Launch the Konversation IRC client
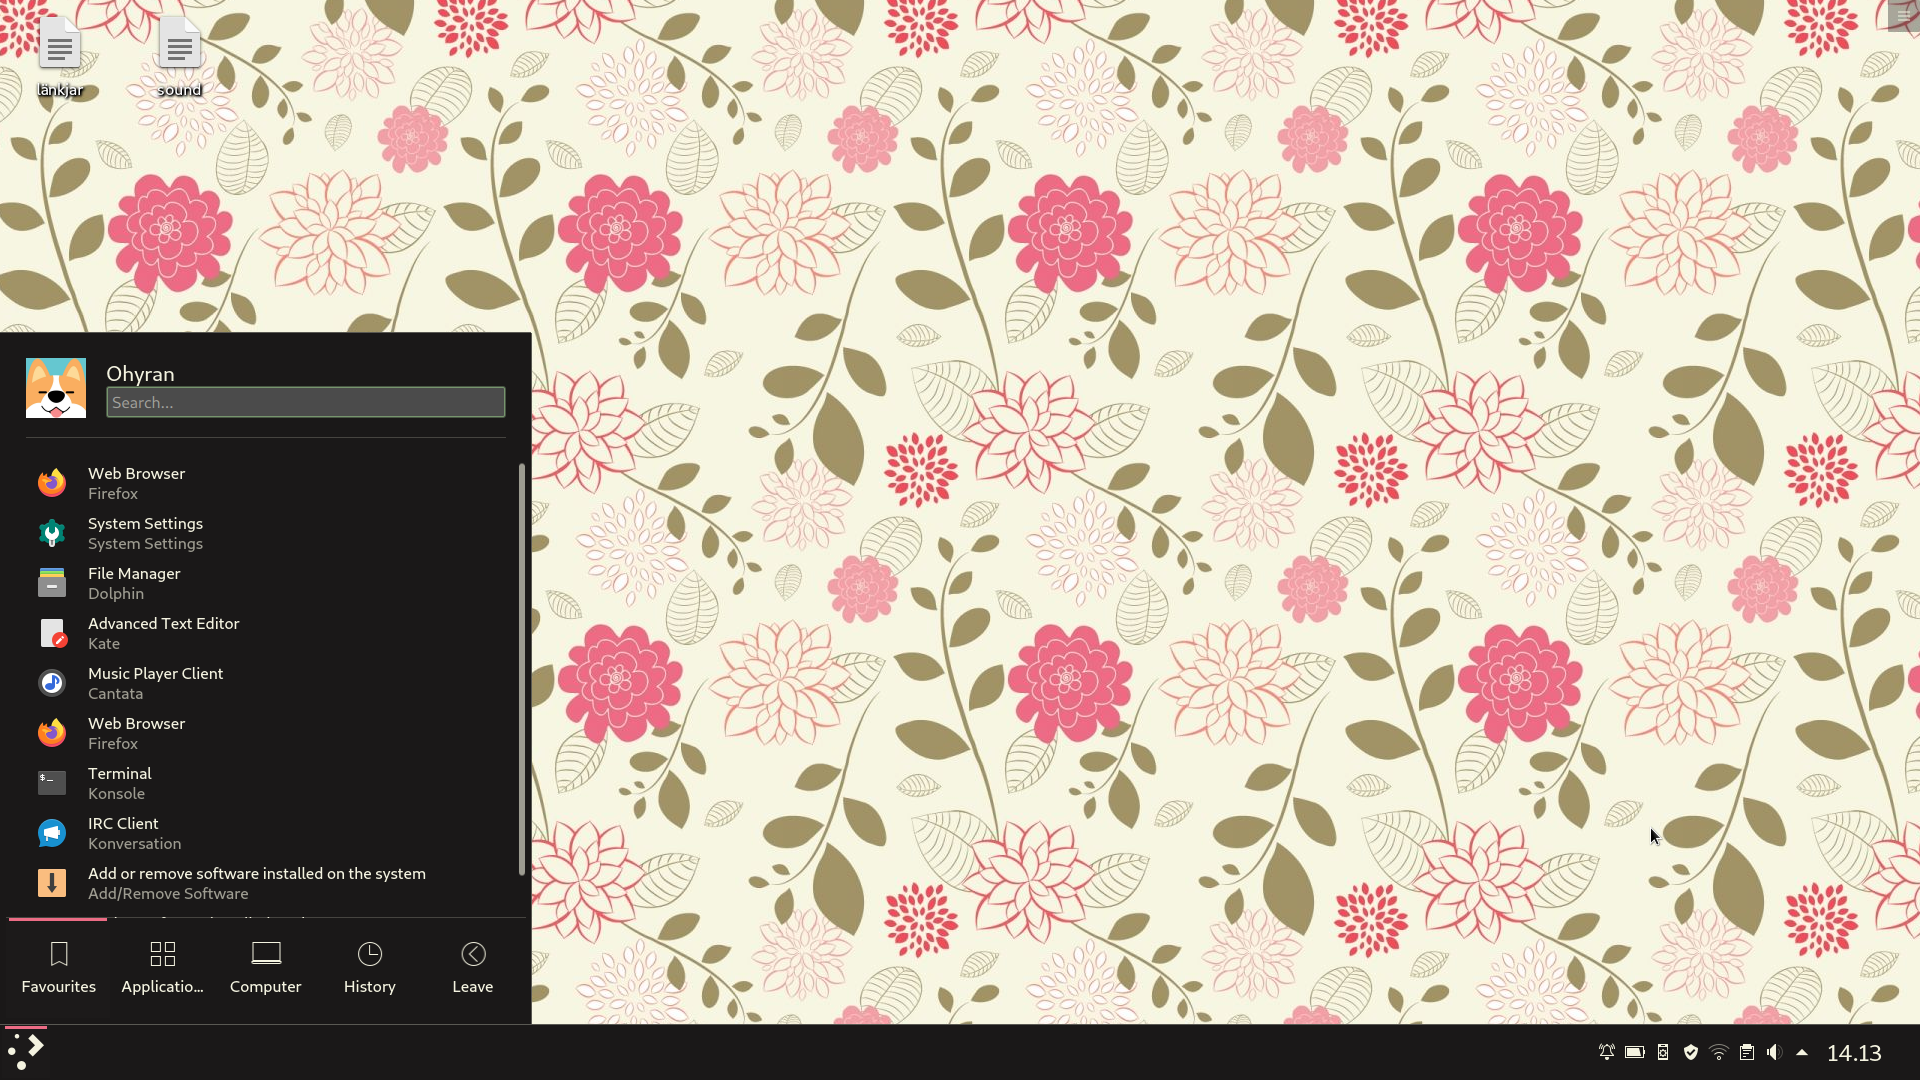The width and height of the screenshot is (1920, 1080). (x=265, y=833)
